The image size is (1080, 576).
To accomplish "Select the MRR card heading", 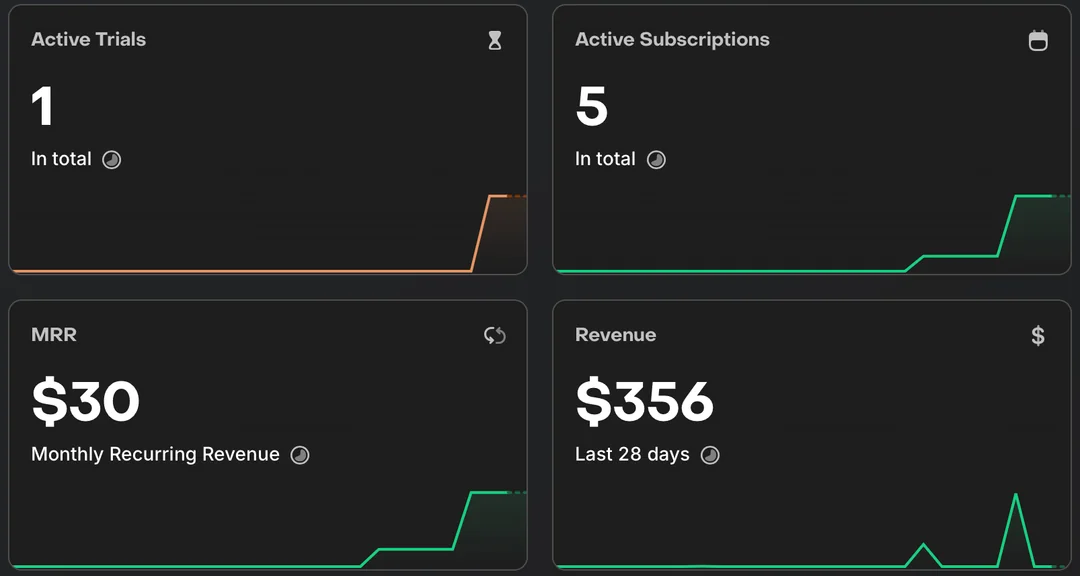I will coord(54,335).
